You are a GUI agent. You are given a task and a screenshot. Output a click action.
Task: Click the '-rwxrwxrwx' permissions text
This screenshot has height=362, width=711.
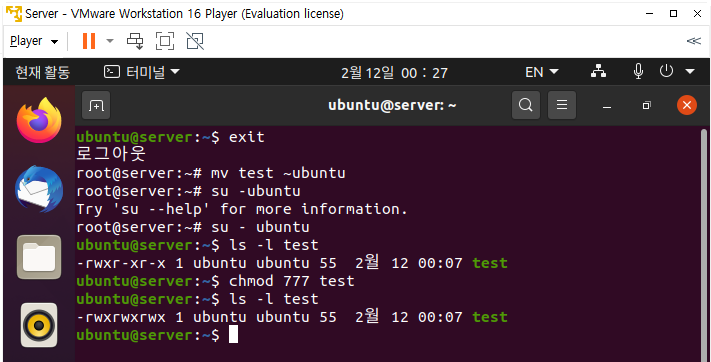(x=121, y=317)
